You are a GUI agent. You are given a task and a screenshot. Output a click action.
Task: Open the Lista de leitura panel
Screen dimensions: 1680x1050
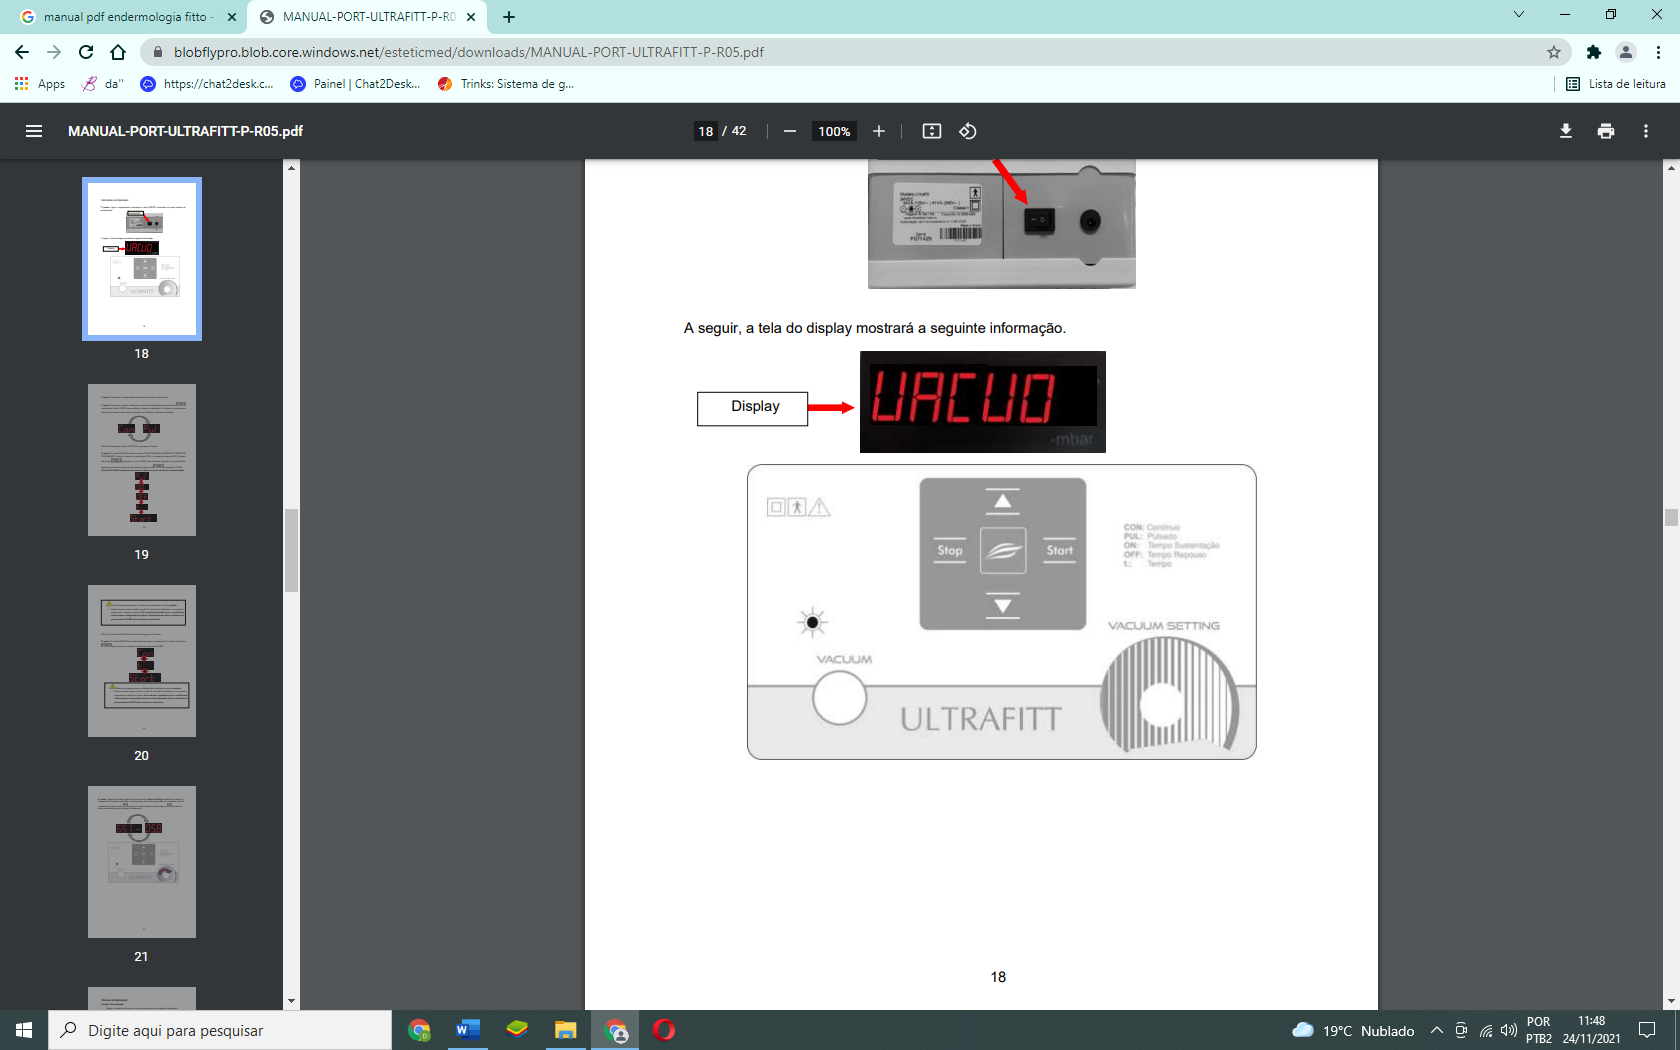(x=1616, y=84)
